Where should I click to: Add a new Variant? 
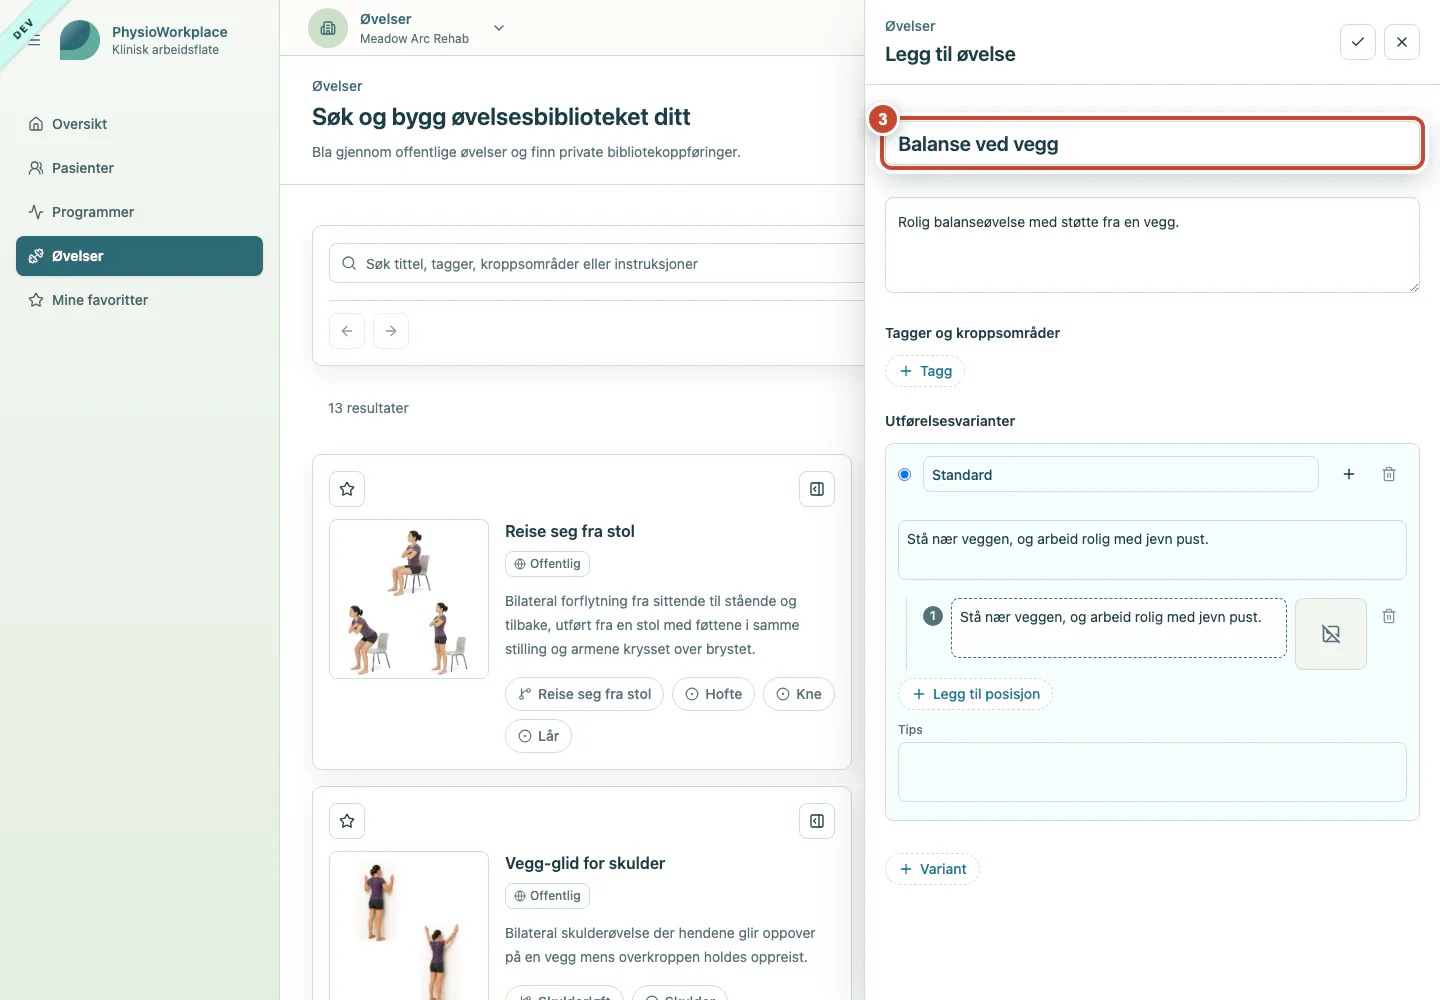(932, 869)
